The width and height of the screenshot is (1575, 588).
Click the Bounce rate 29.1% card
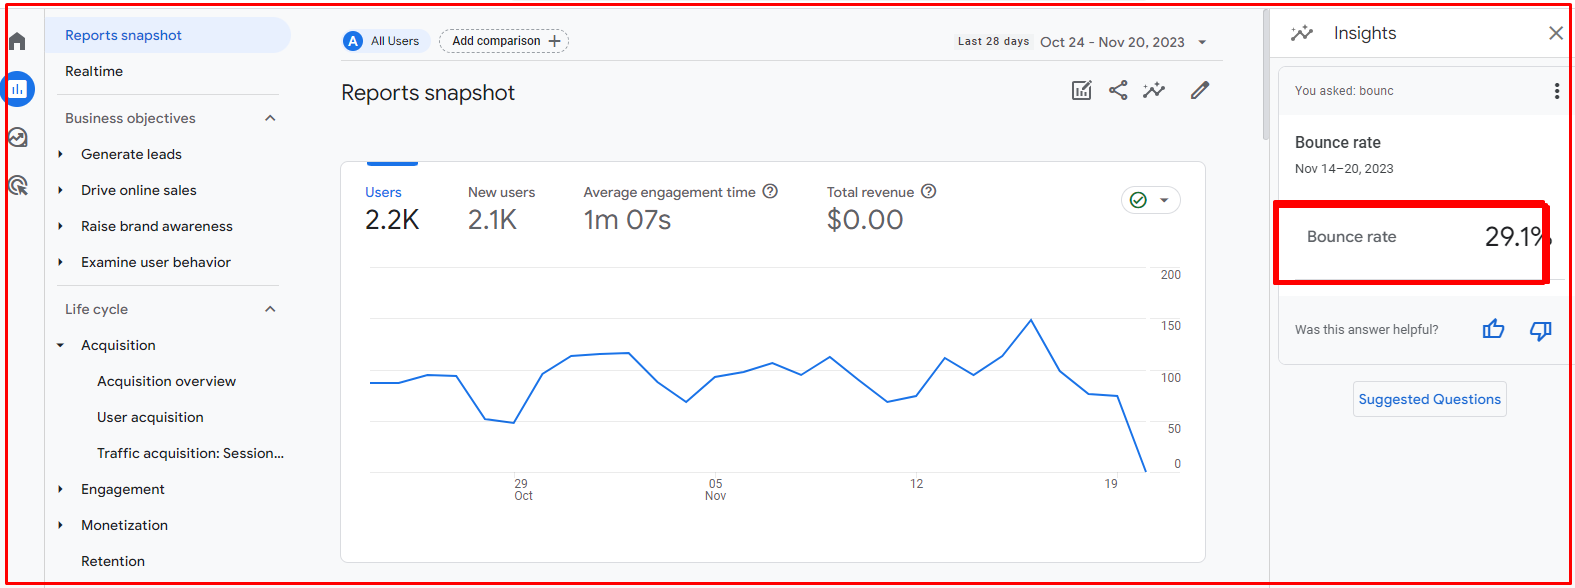pos(1411,242)
